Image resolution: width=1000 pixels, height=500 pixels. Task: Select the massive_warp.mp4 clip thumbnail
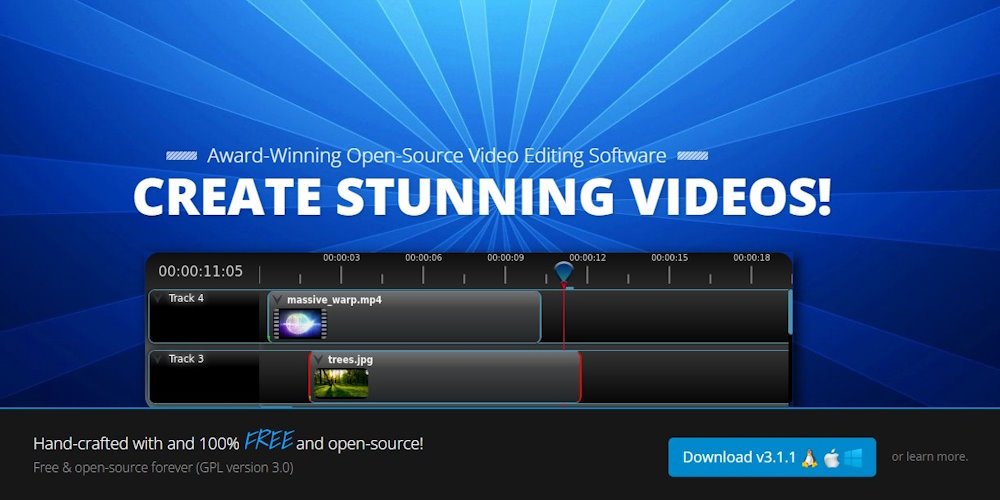point(300,324)
